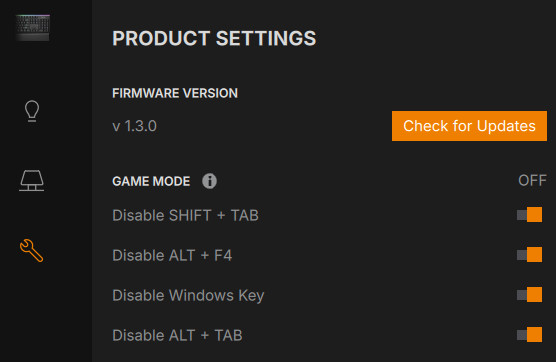Select the keyboard device thumbnail

pos(33,28)
